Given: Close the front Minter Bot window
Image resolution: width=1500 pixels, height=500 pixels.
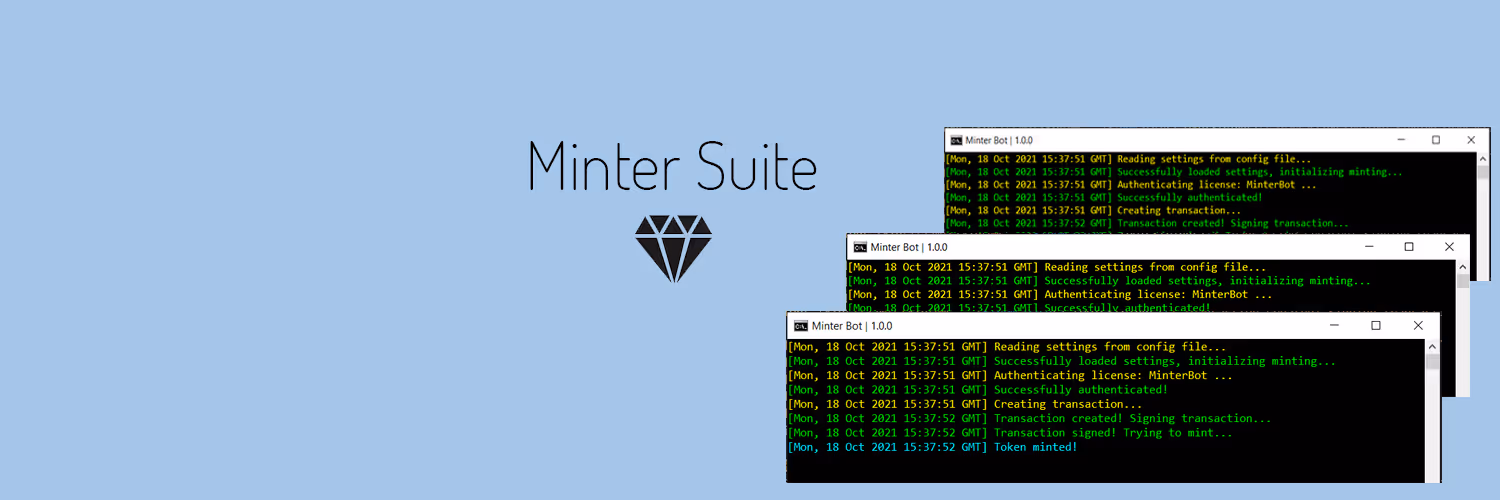Looking at the screenshot, I should click(1418, 326).
